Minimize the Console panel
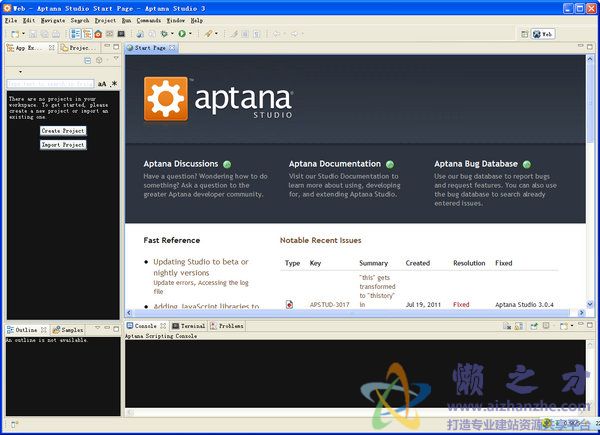 (x=580, y=324)
